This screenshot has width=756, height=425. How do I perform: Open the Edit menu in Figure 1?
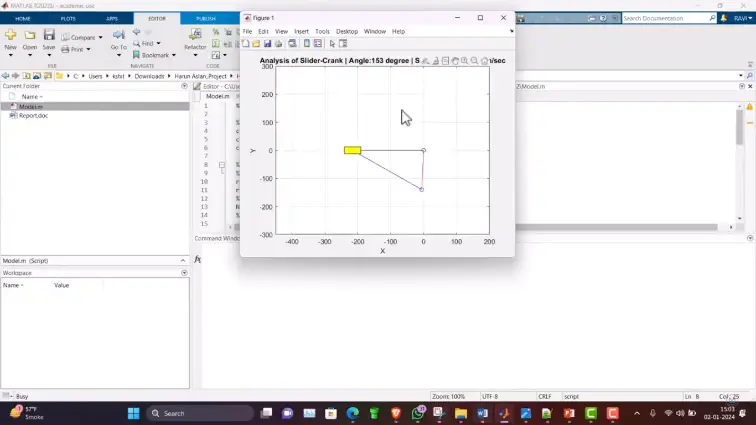[x=263, y=31]
